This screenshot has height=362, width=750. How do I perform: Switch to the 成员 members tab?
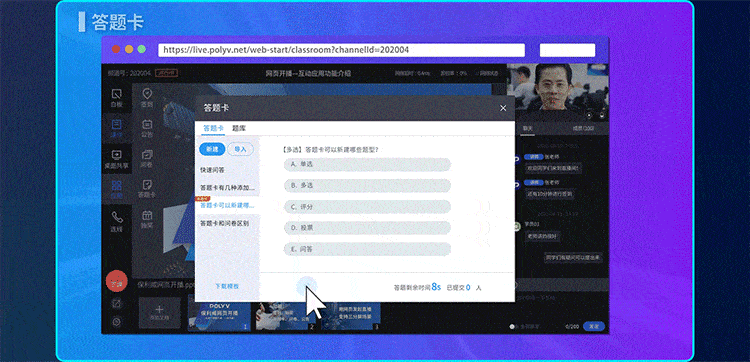click(583, 128)
